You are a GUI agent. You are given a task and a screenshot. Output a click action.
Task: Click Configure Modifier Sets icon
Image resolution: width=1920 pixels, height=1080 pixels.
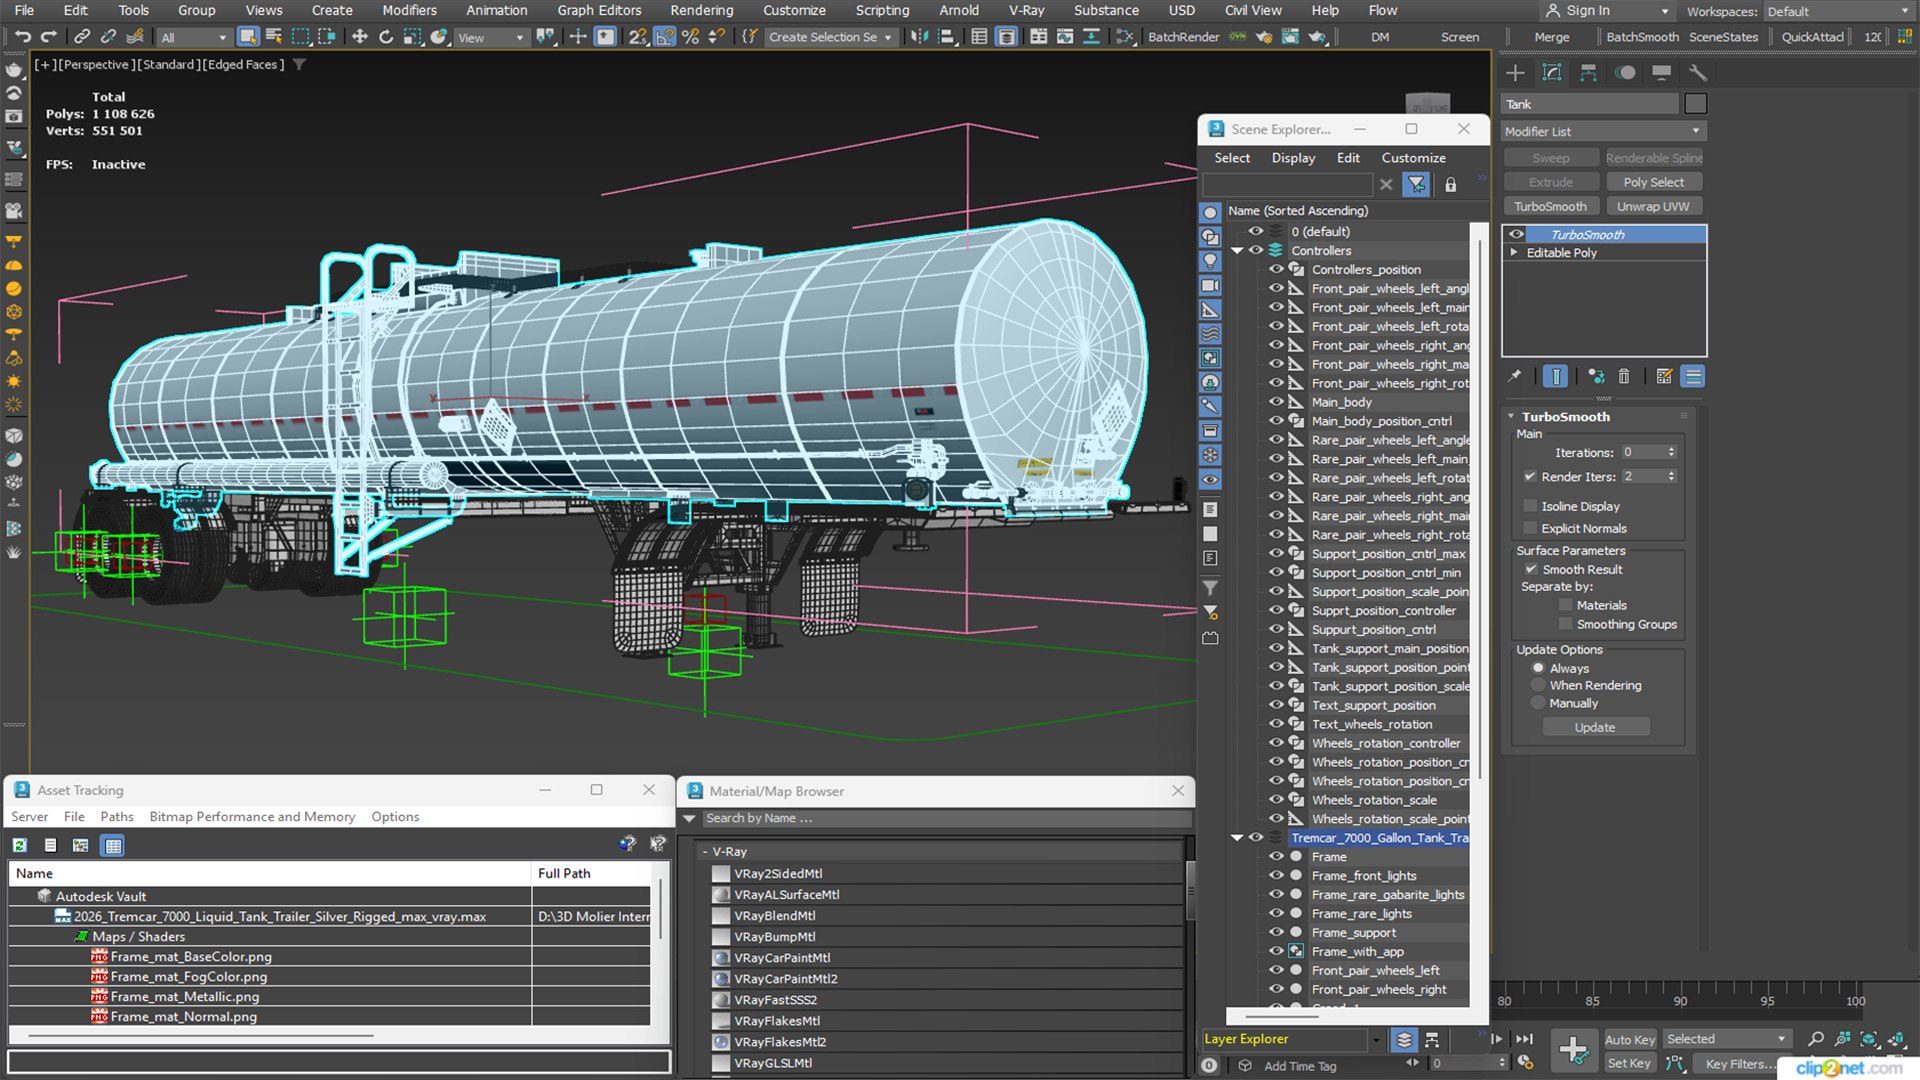[1664, 377]
